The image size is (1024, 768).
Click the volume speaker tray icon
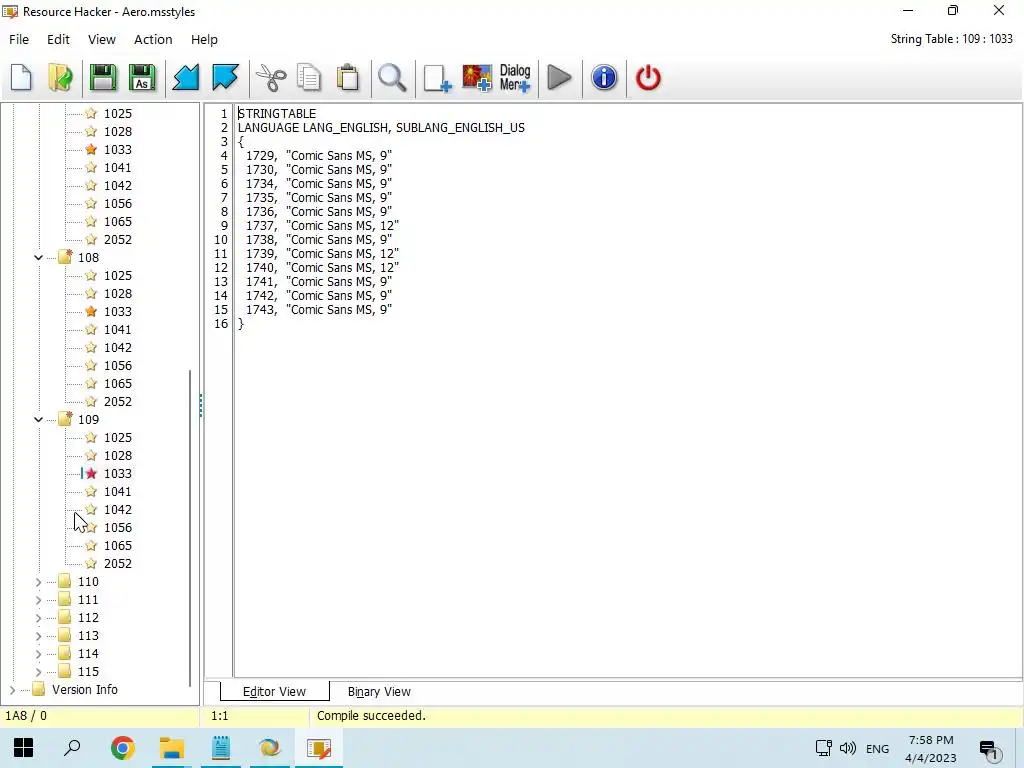(x=848, y=748)
